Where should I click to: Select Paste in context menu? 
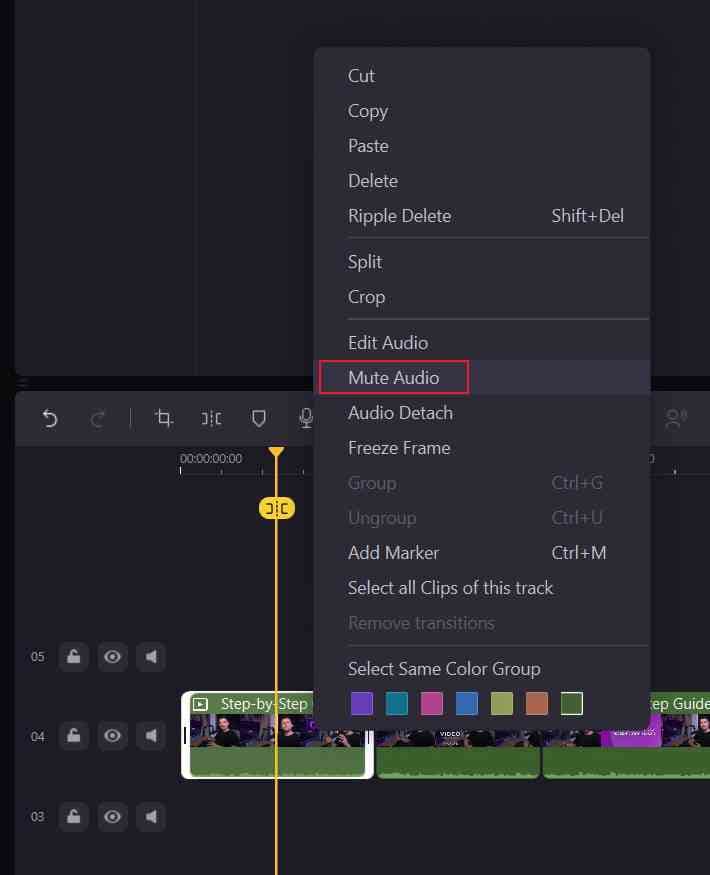pos(482,146)
